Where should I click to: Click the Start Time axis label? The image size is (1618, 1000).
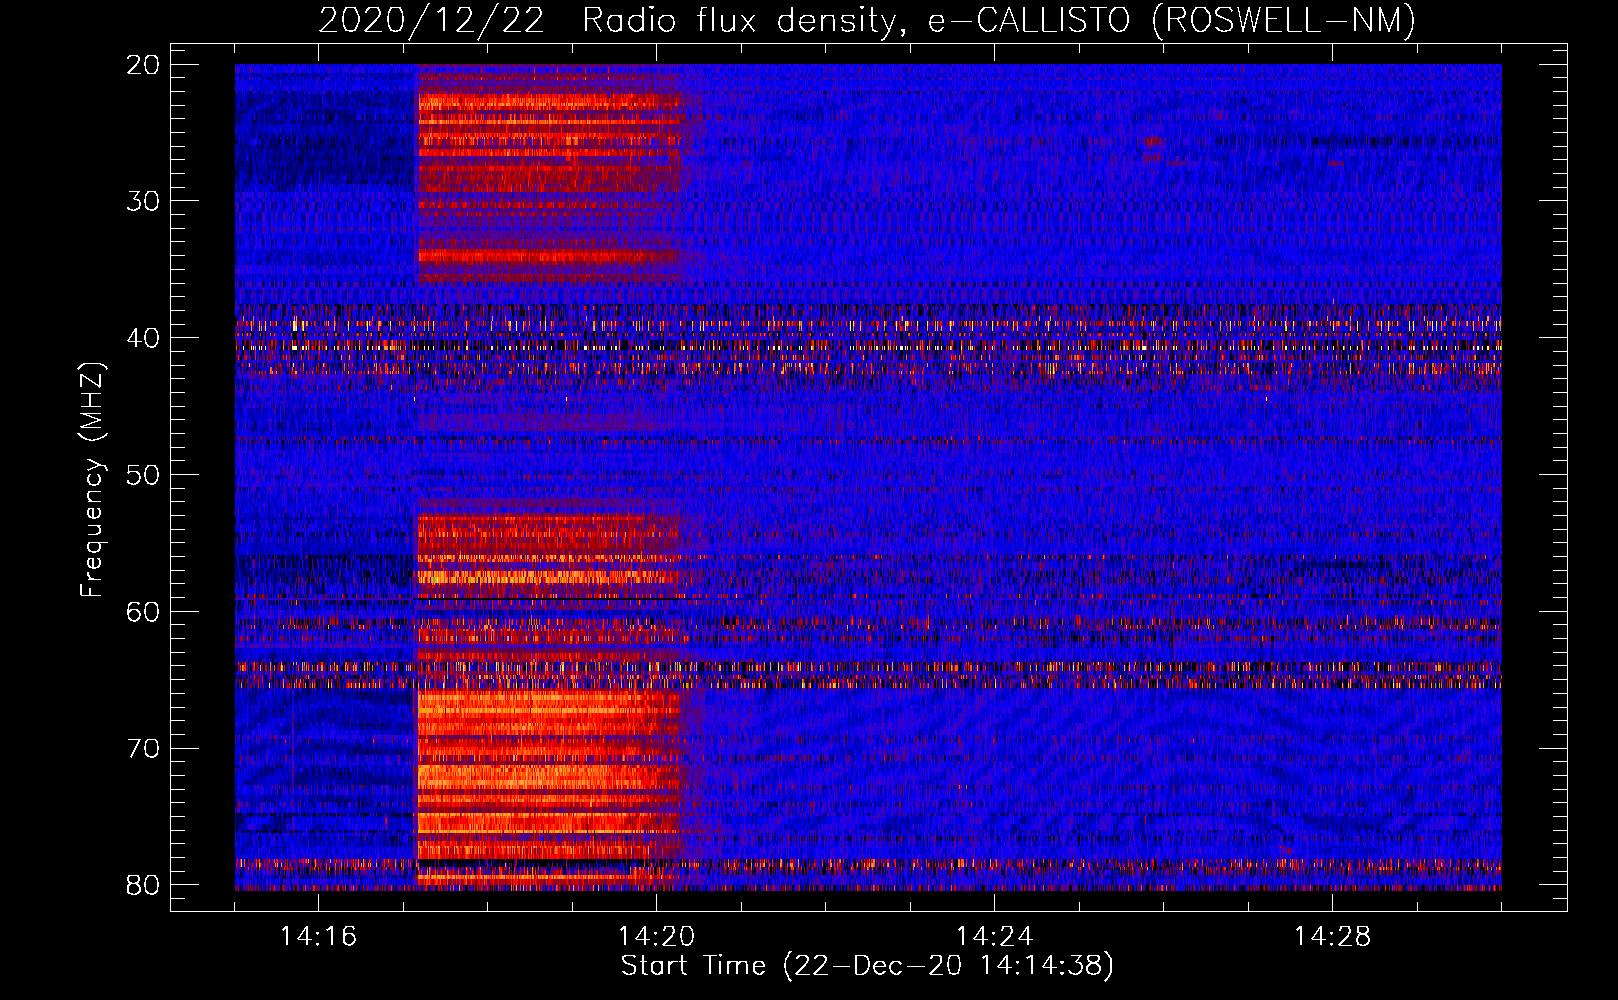(867, 966)
